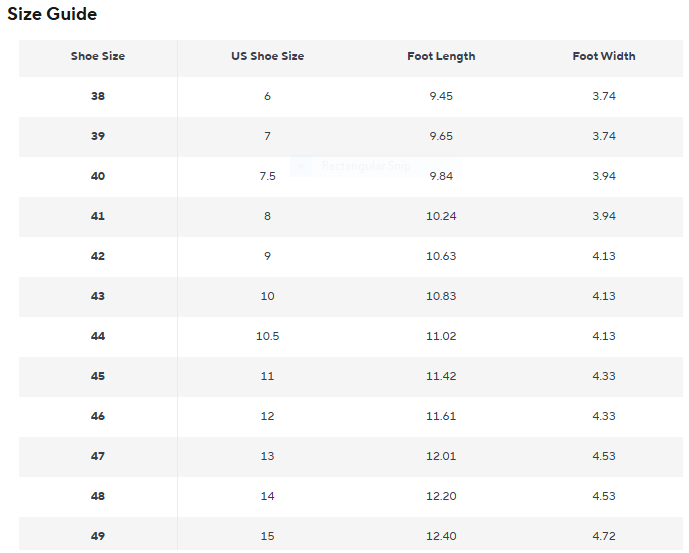Click the US Shoe Size column header
The image size is (689, 553).
coord(267,56)
